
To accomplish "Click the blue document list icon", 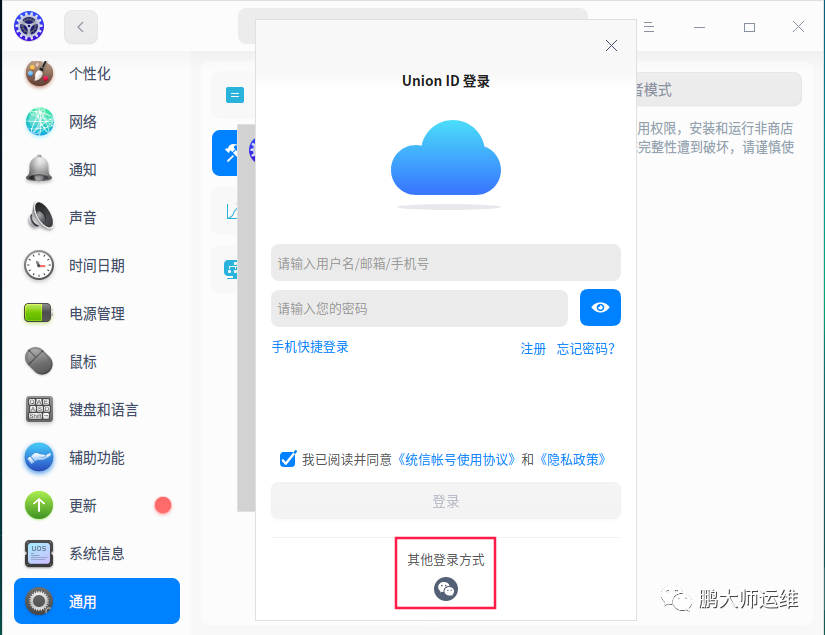I will pyautogui.click(x=235, y=95).
